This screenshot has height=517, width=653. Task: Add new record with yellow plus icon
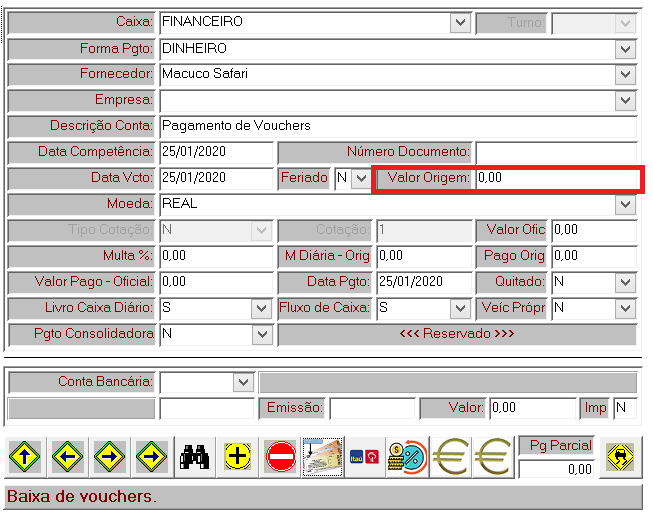tap(237, 457)
